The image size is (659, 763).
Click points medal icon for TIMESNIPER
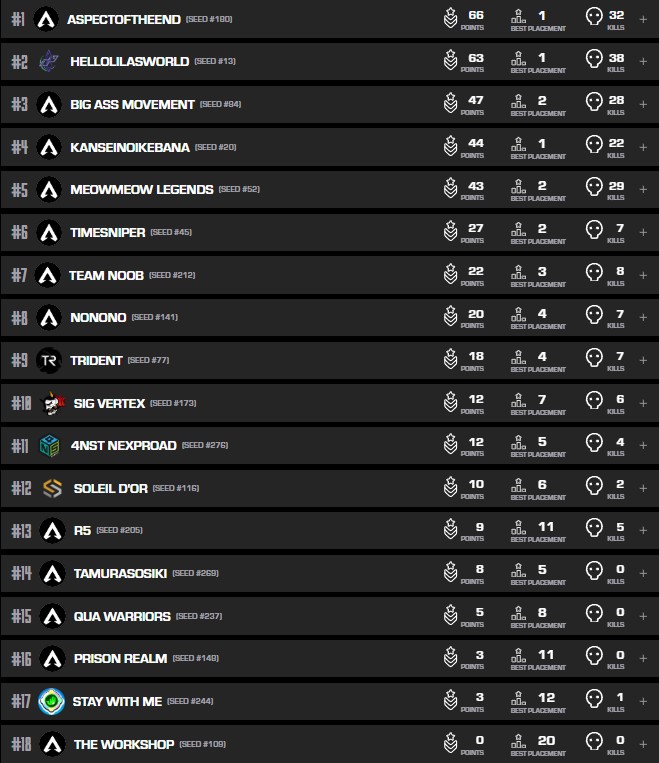coord(451,232)
